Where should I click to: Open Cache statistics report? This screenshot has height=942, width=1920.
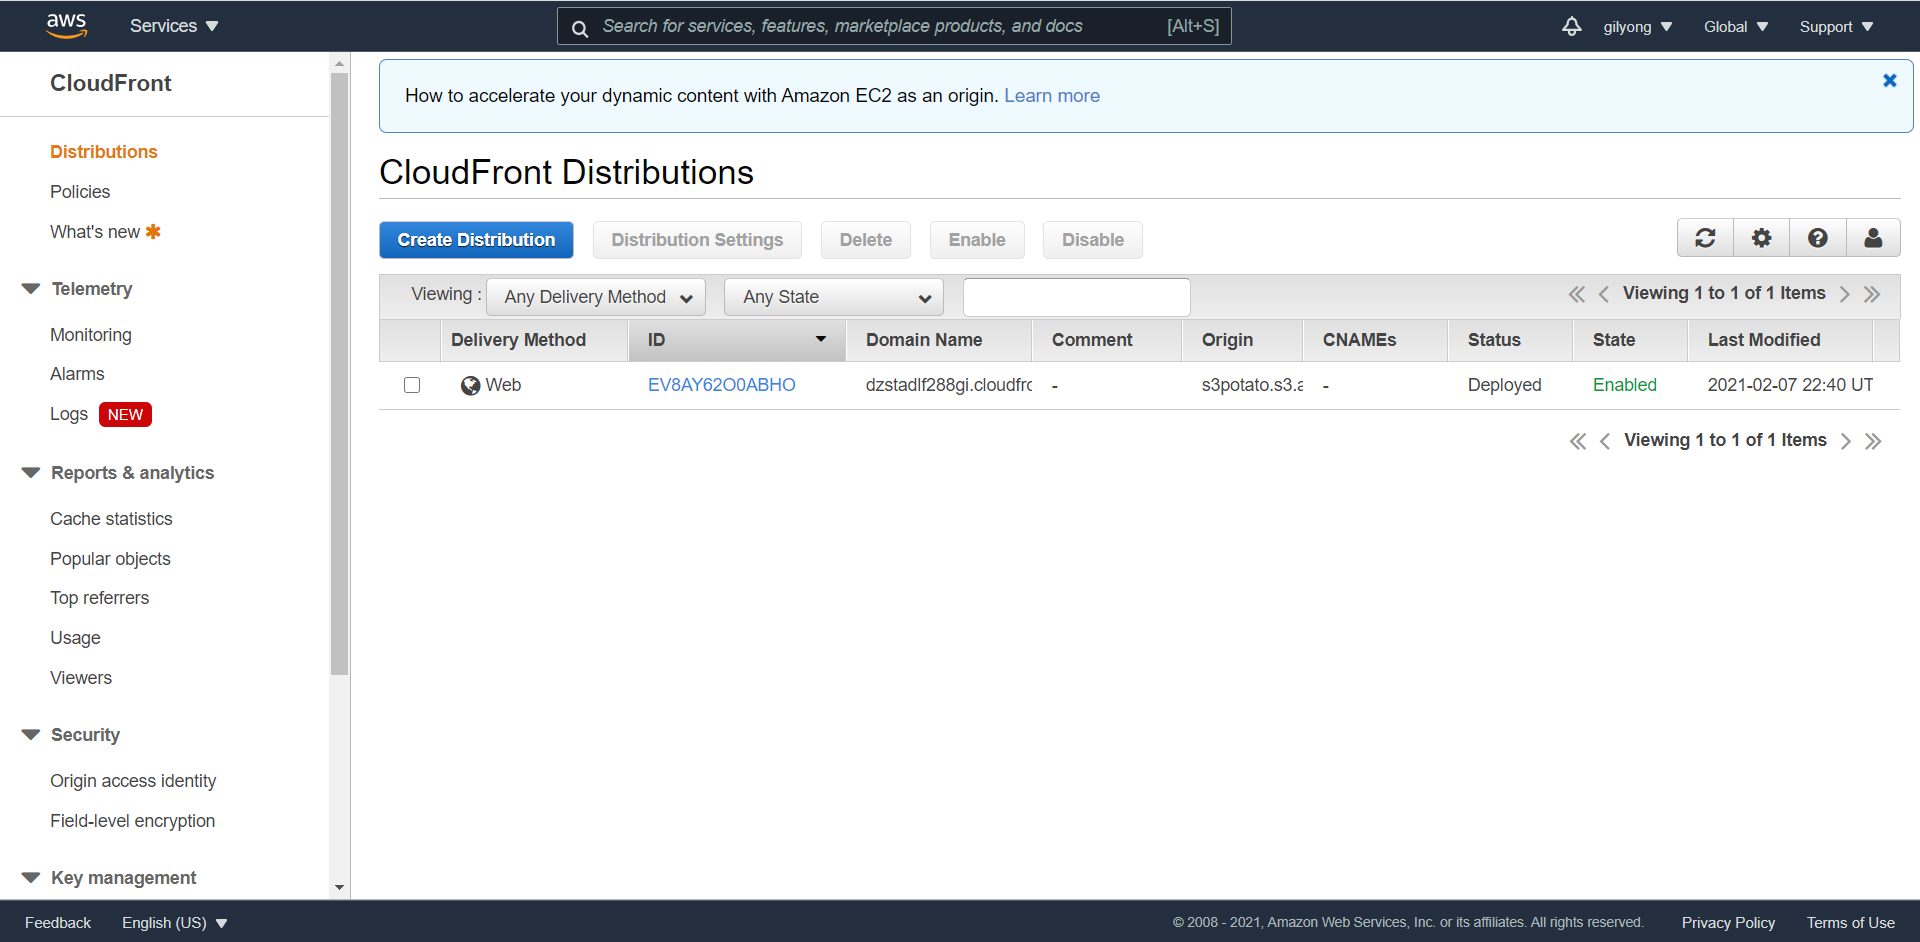coord(111,519)
